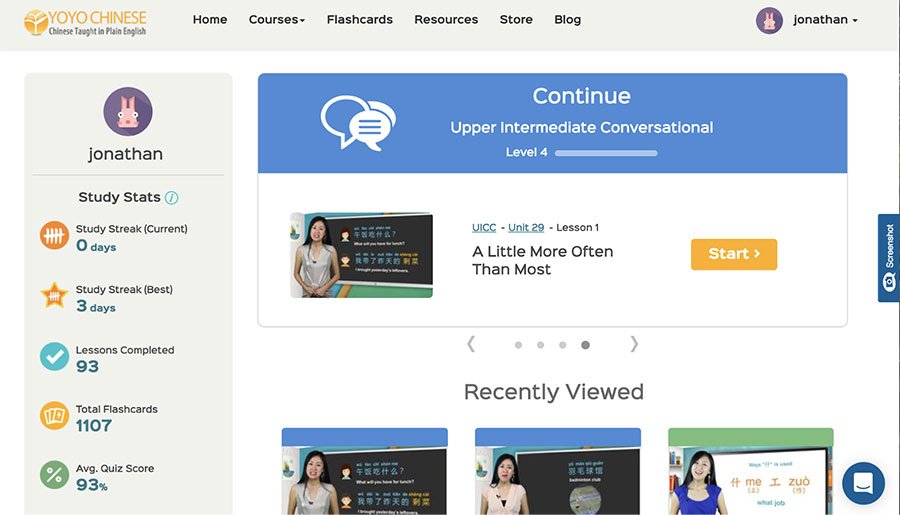Click the Lessons Completed checkmark icon
The height and width of the screenshot is (515, 900).
coord(55,356)
